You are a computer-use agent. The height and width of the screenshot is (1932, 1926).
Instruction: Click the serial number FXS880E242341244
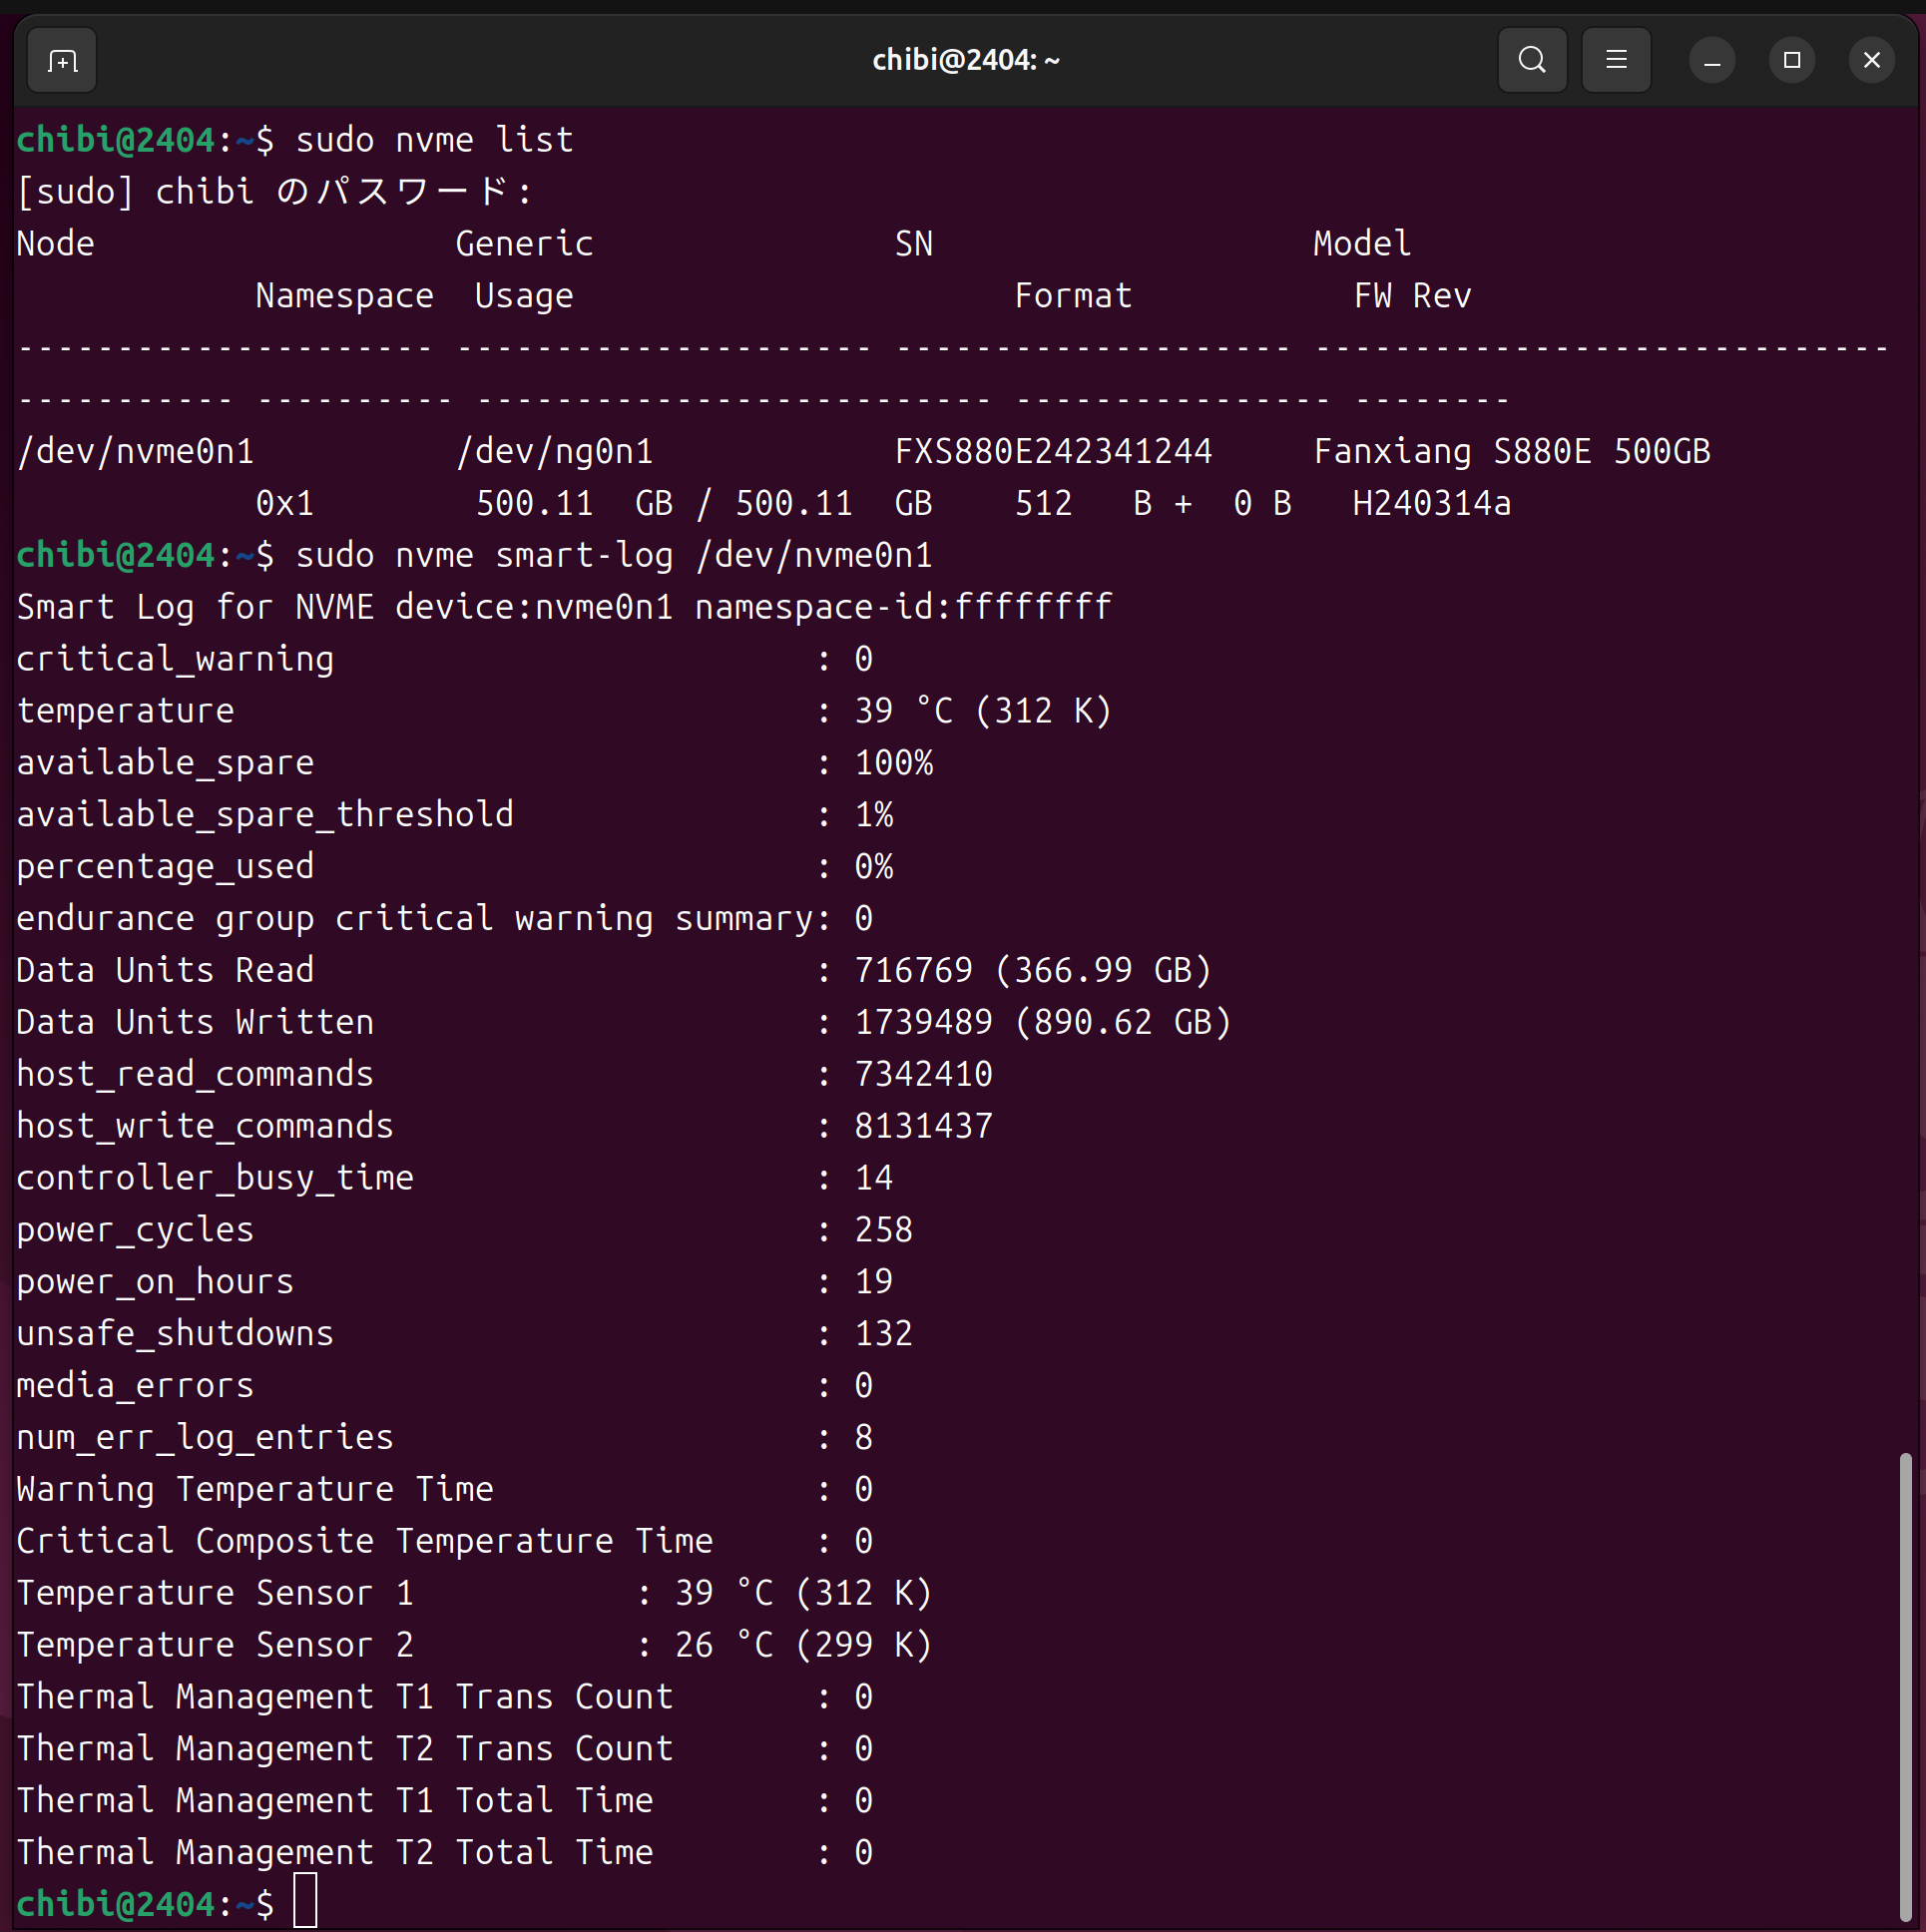[x=1052, y=452]
